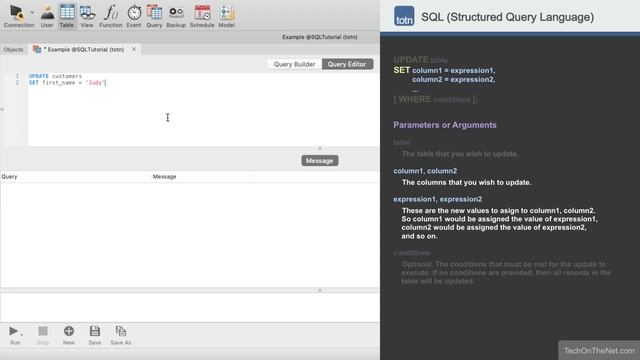Open the Model toolbar icon
The width and height of the screenshot is (640, 360).
click(x=227, y=16)
